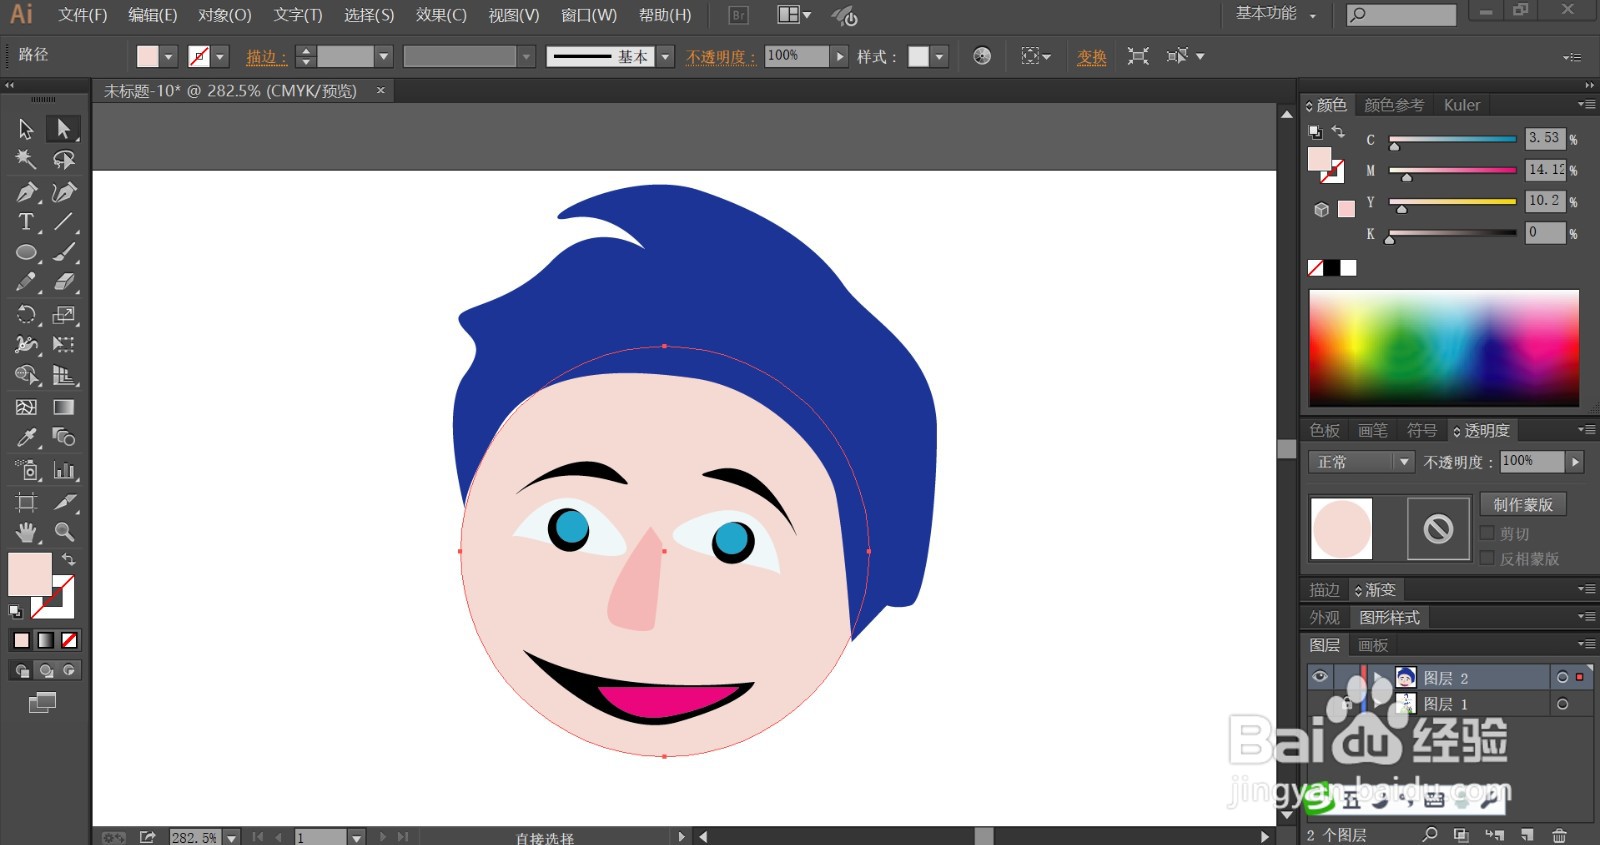The width and height of the screenshot is (1600, 845).
Task: Click the delete layer trash icon
Action: click(1558, 835)
